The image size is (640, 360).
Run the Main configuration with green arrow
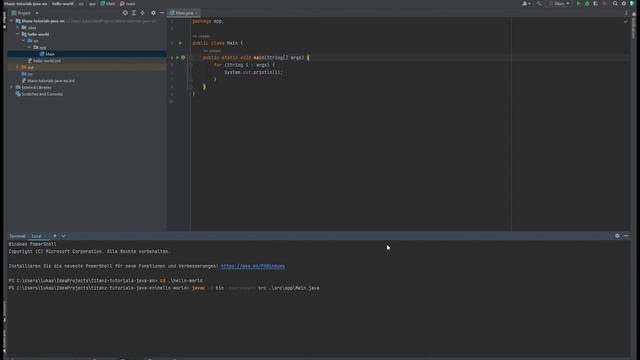(x=578, y=4)
